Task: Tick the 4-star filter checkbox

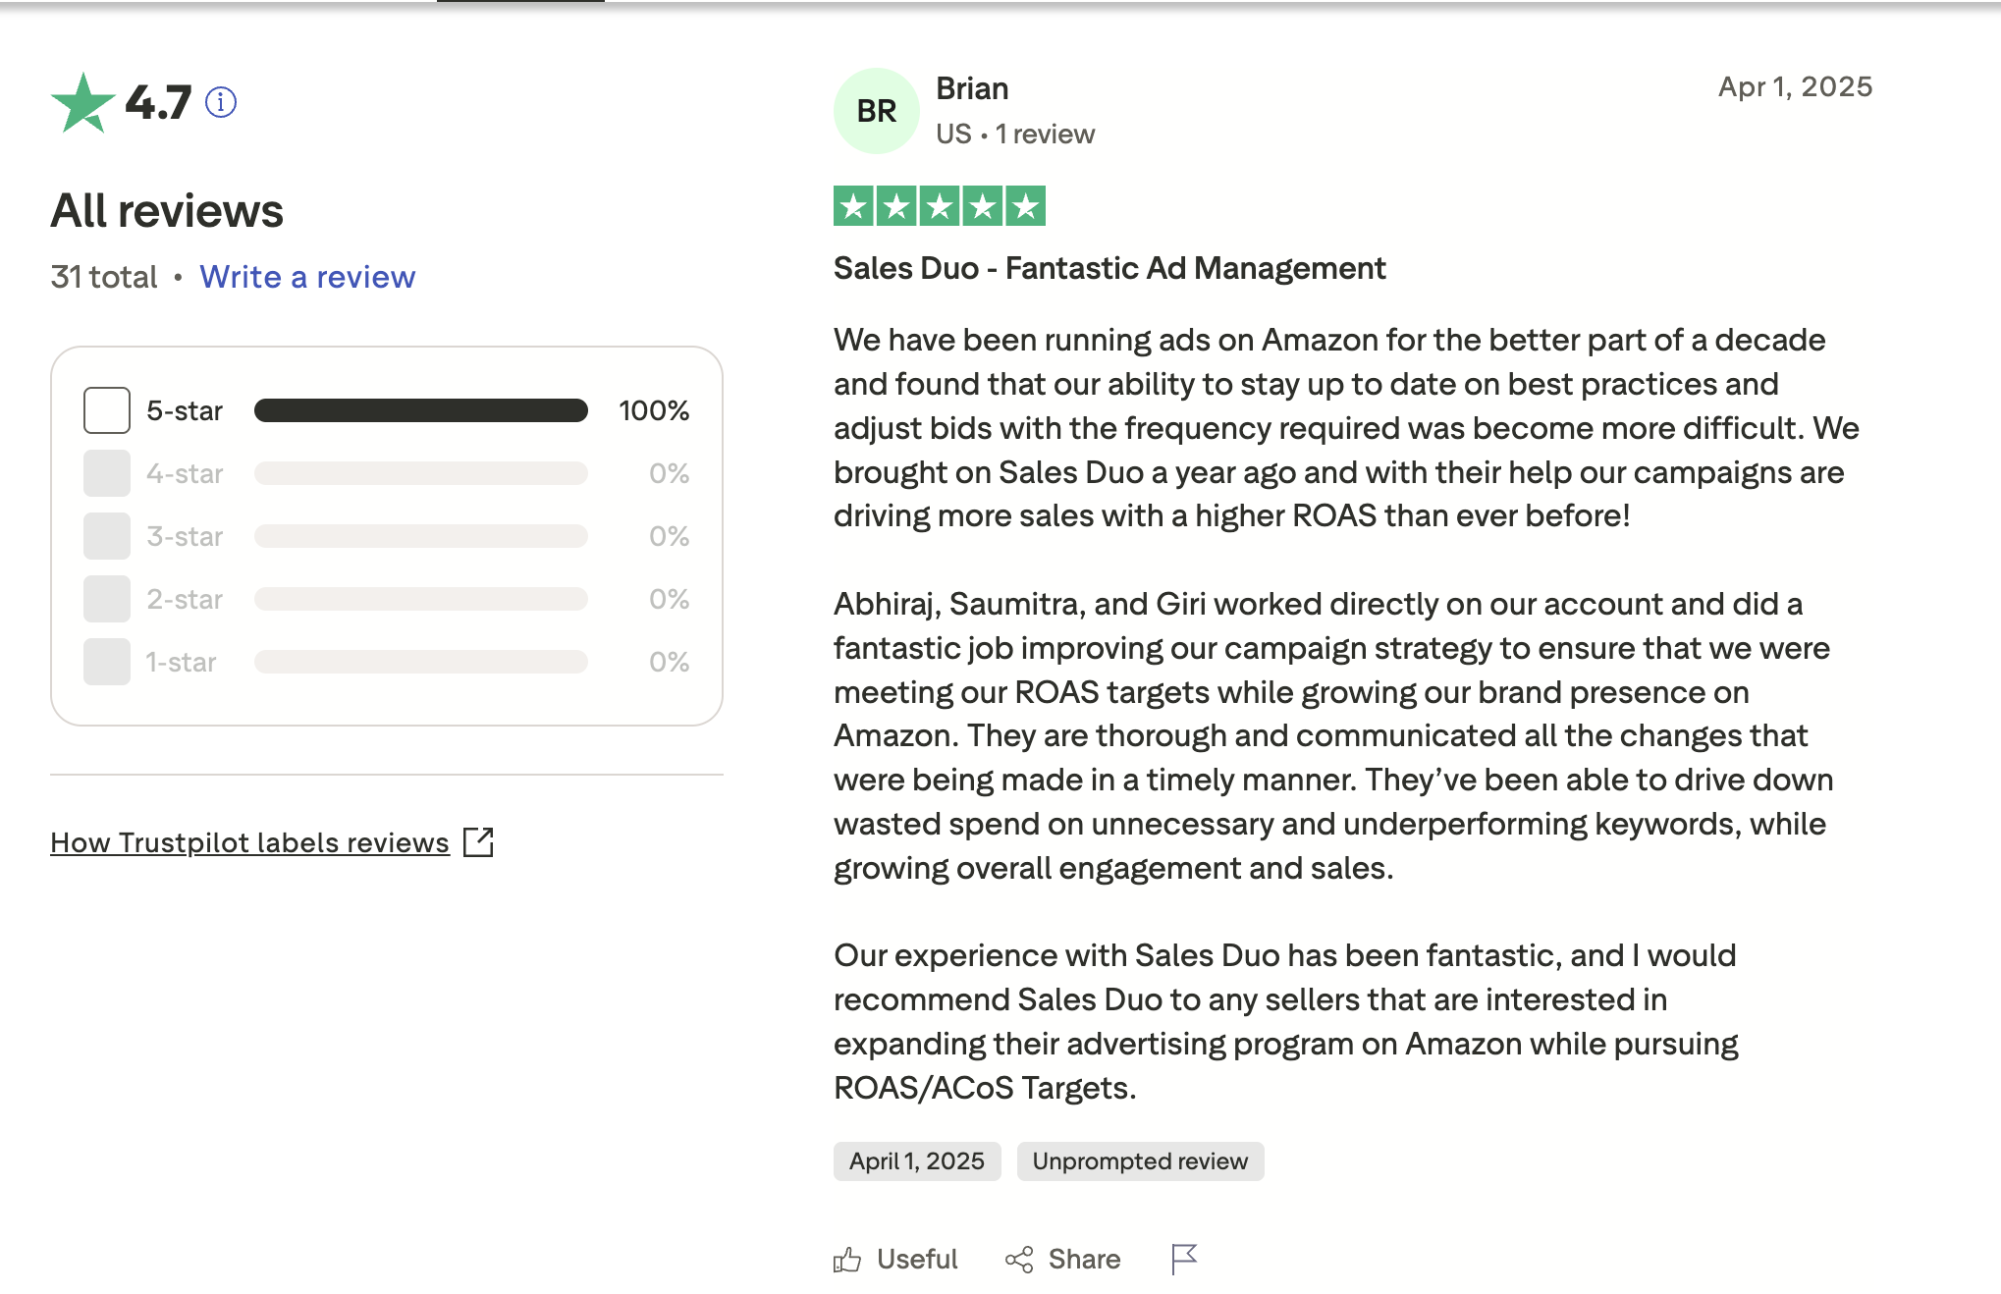Action: tap(107, 473)
